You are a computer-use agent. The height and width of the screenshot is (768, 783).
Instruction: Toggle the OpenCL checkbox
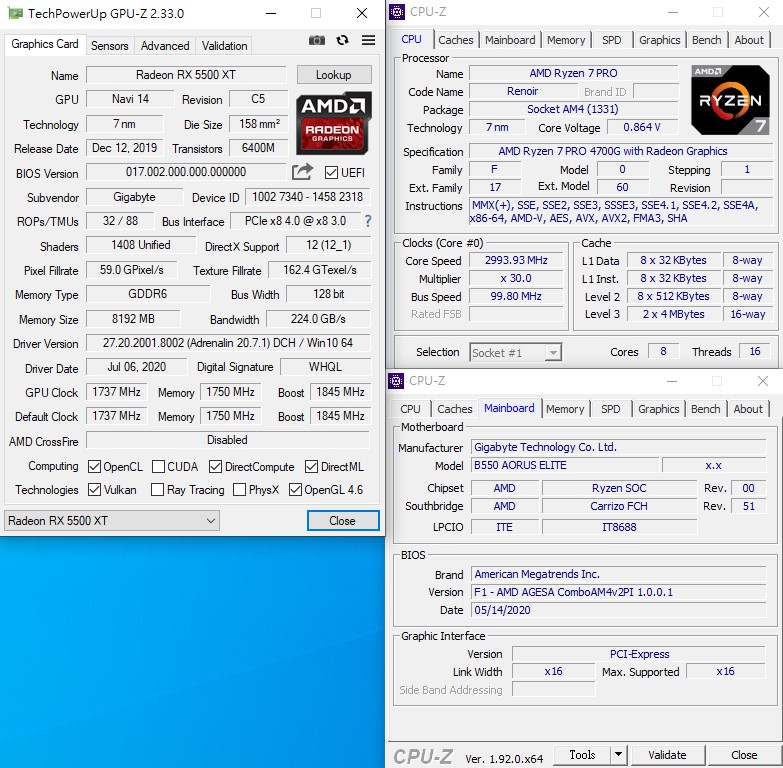94,466
